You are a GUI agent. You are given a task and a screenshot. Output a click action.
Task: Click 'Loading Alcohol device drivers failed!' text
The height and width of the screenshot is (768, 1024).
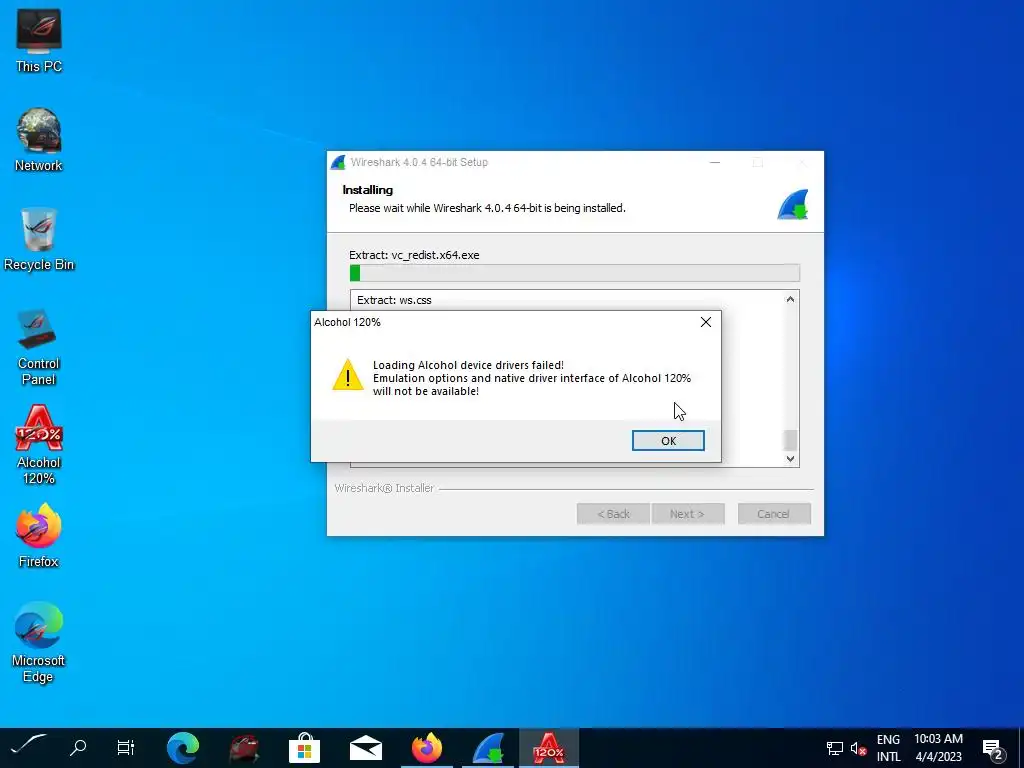pyautogui.click(x=468, y=365)
